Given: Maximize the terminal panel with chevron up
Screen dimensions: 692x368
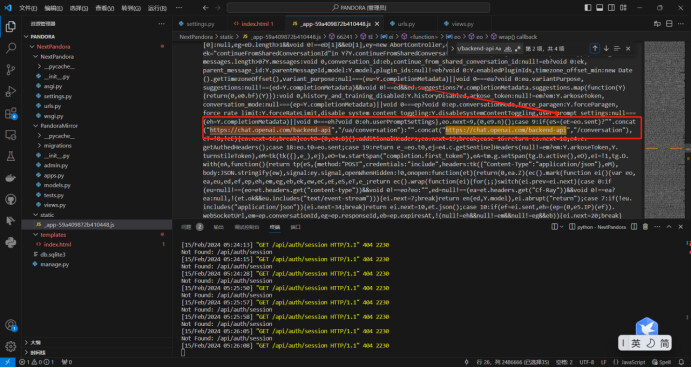Looking at the screenshot, I should (x=669, y=227).
